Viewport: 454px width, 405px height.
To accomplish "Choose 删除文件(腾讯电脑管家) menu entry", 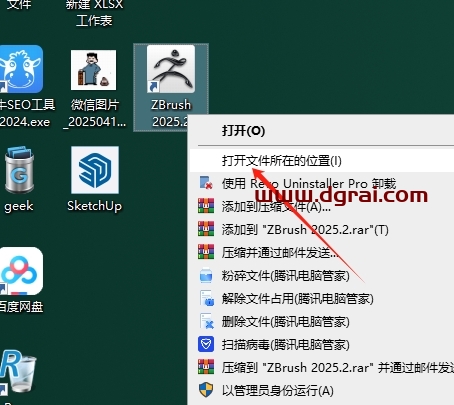I will (322, 322).
